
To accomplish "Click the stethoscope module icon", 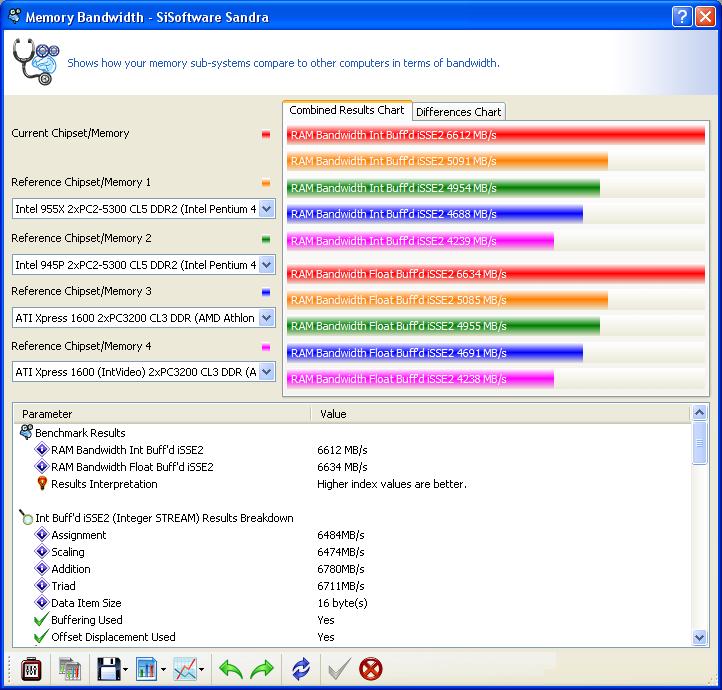I will point(35,62).
